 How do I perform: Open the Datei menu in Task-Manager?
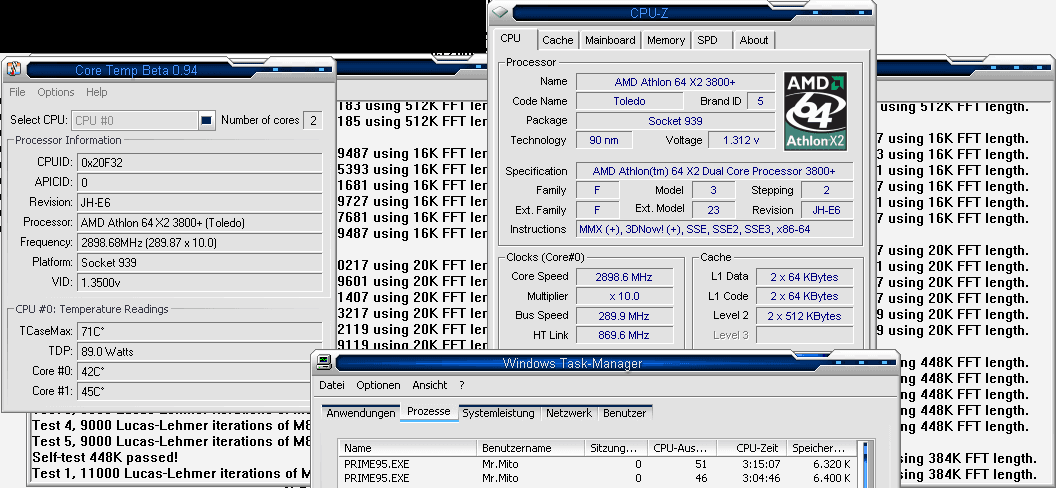coord(332,386)
